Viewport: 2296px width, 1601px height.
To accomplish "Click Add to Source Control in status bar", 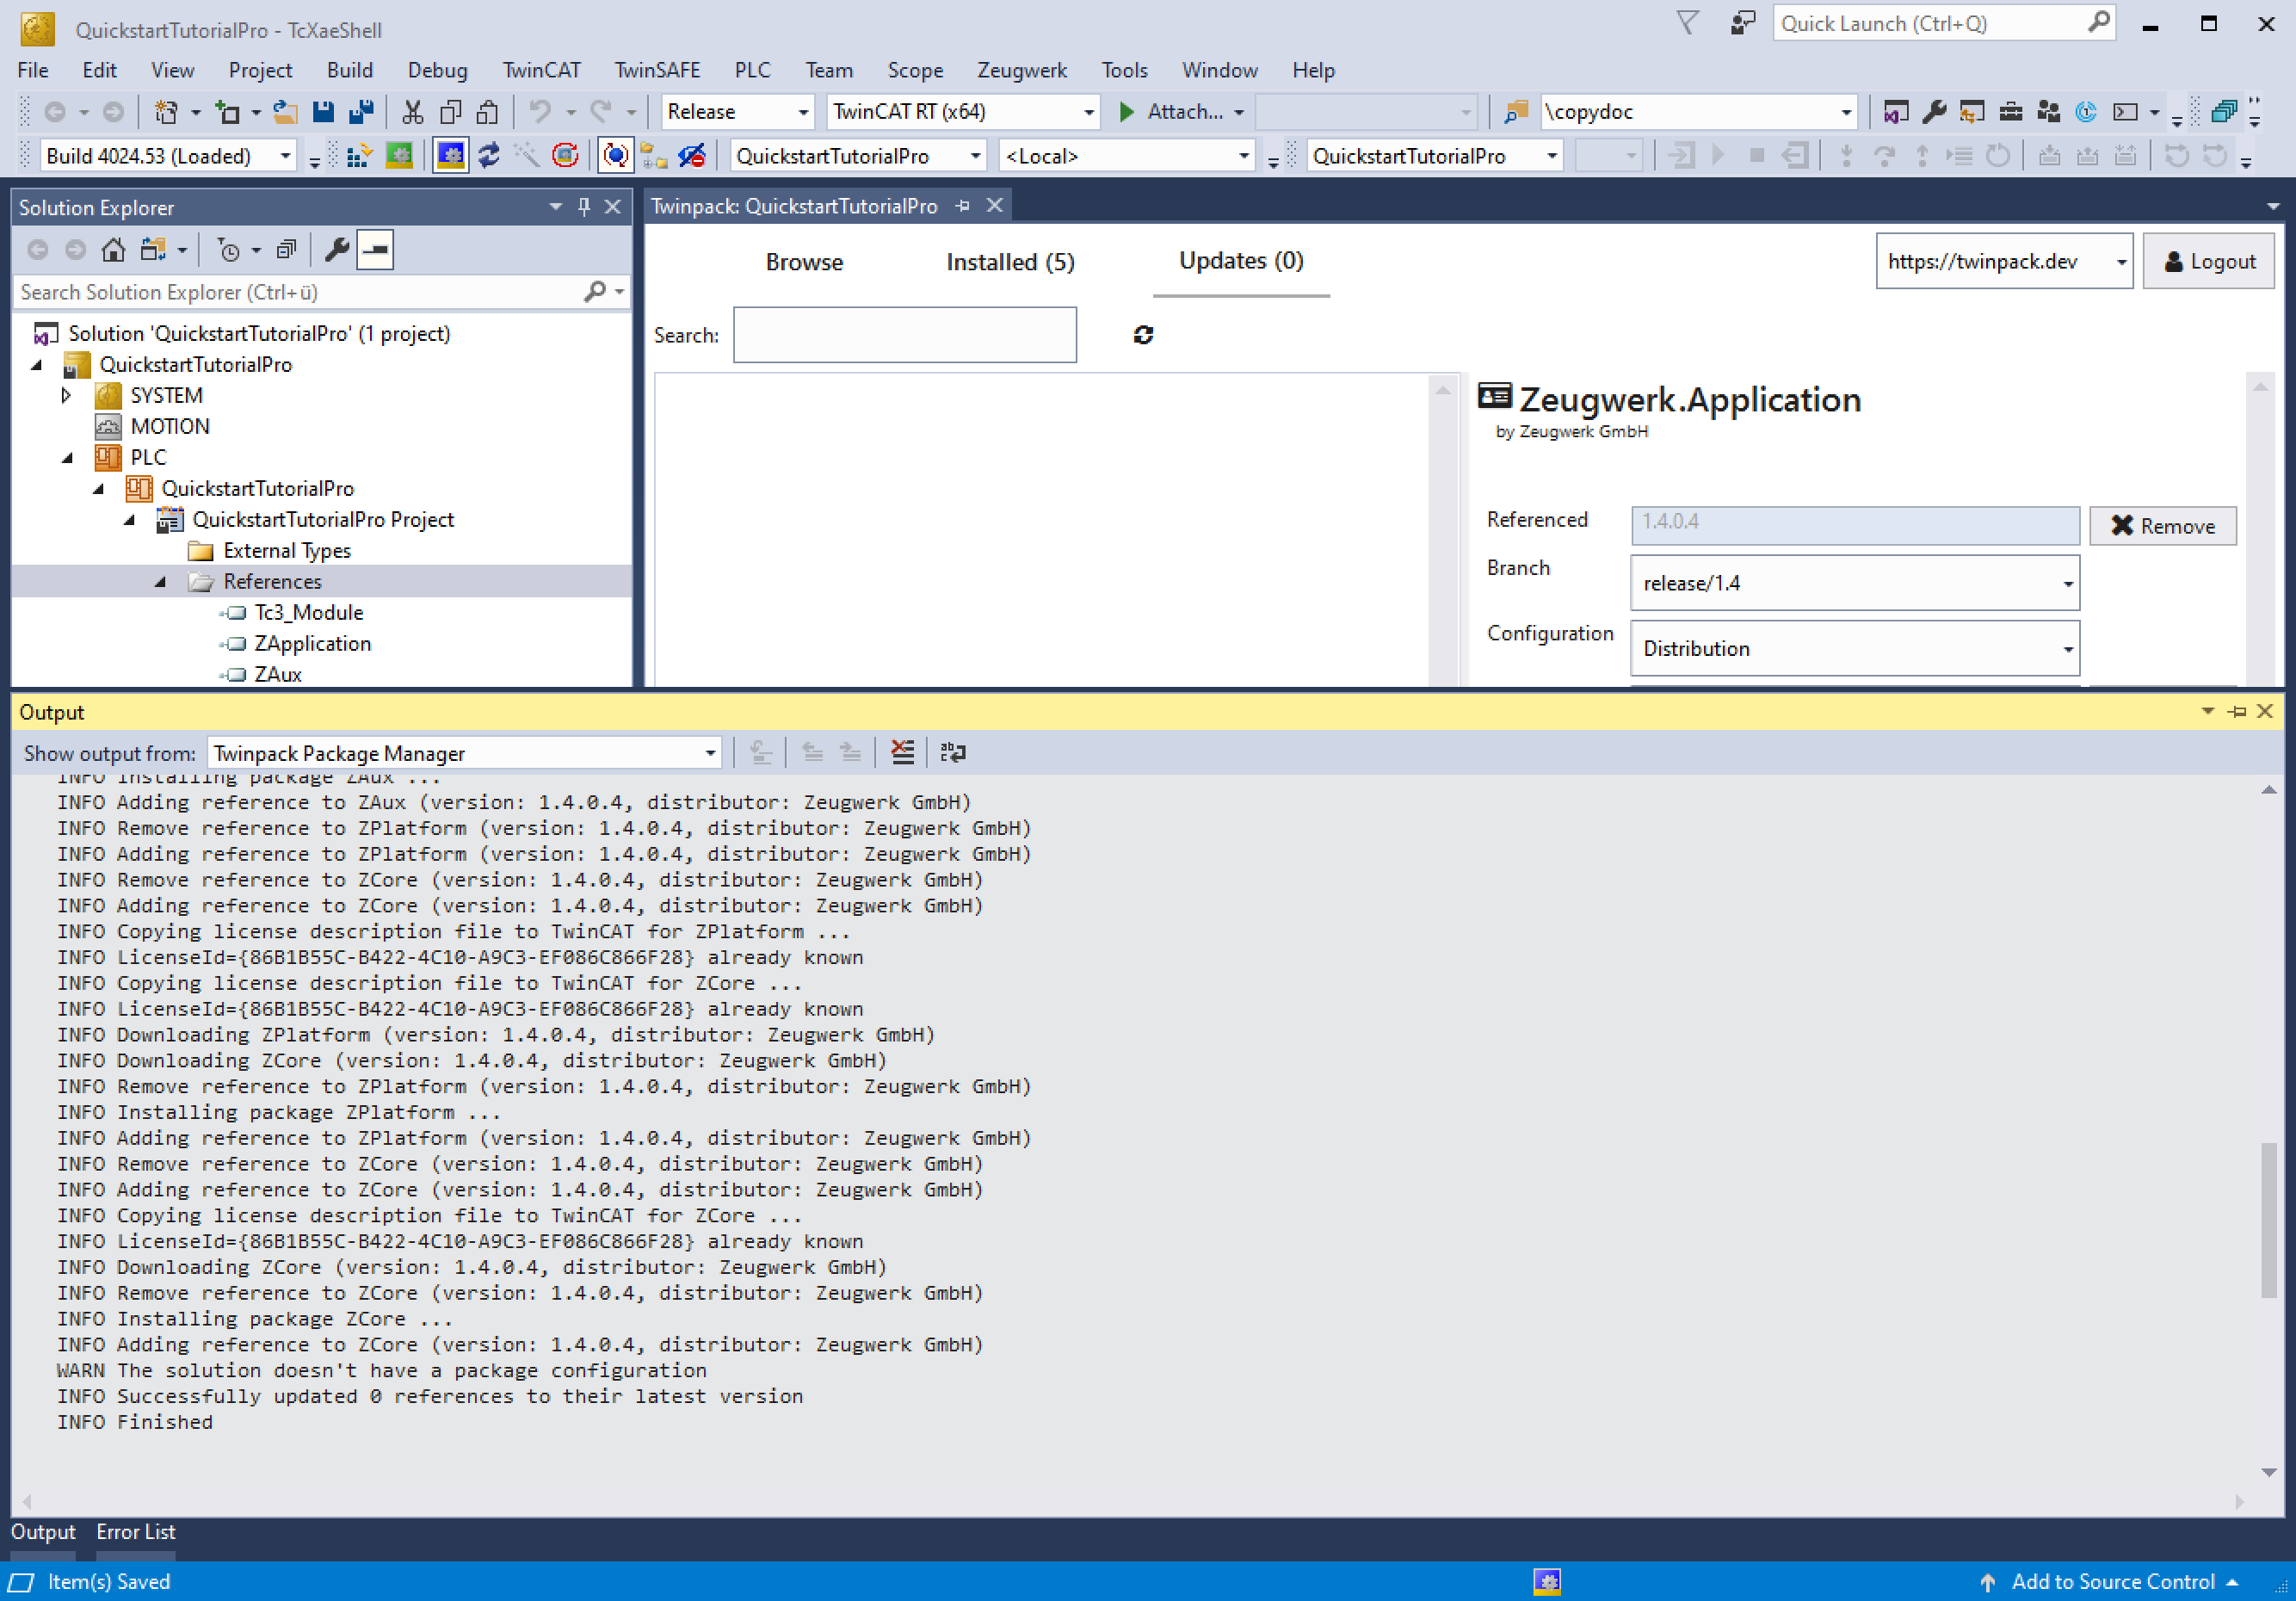I will tap(2112, 1581).
